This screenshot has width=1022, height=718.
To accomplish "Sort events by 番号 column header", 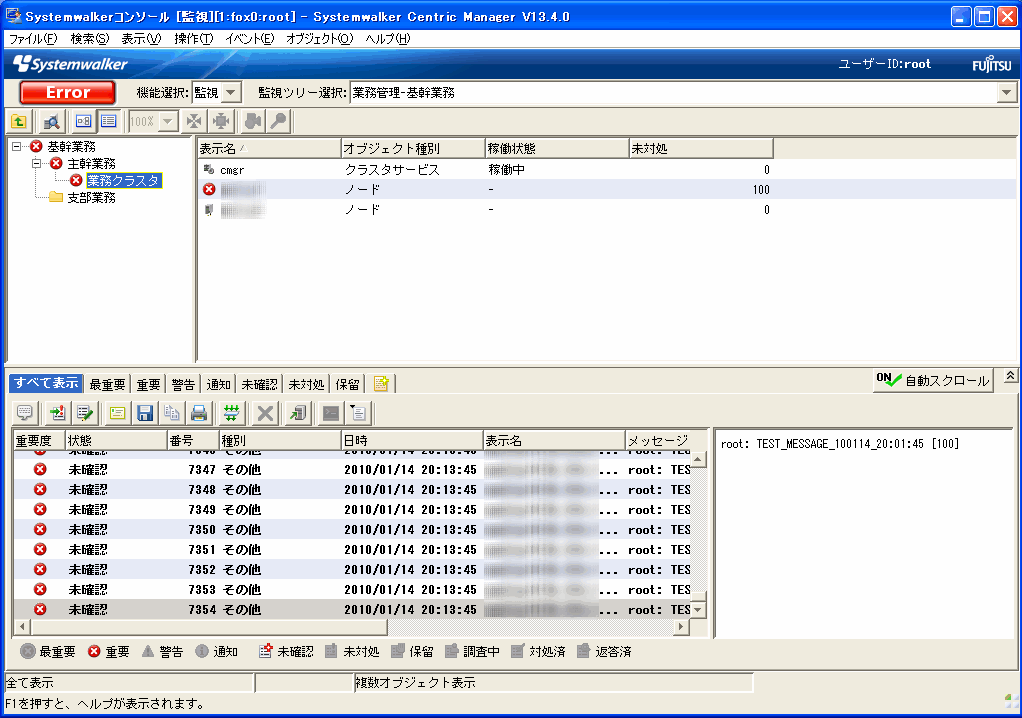I will [193, 440].
